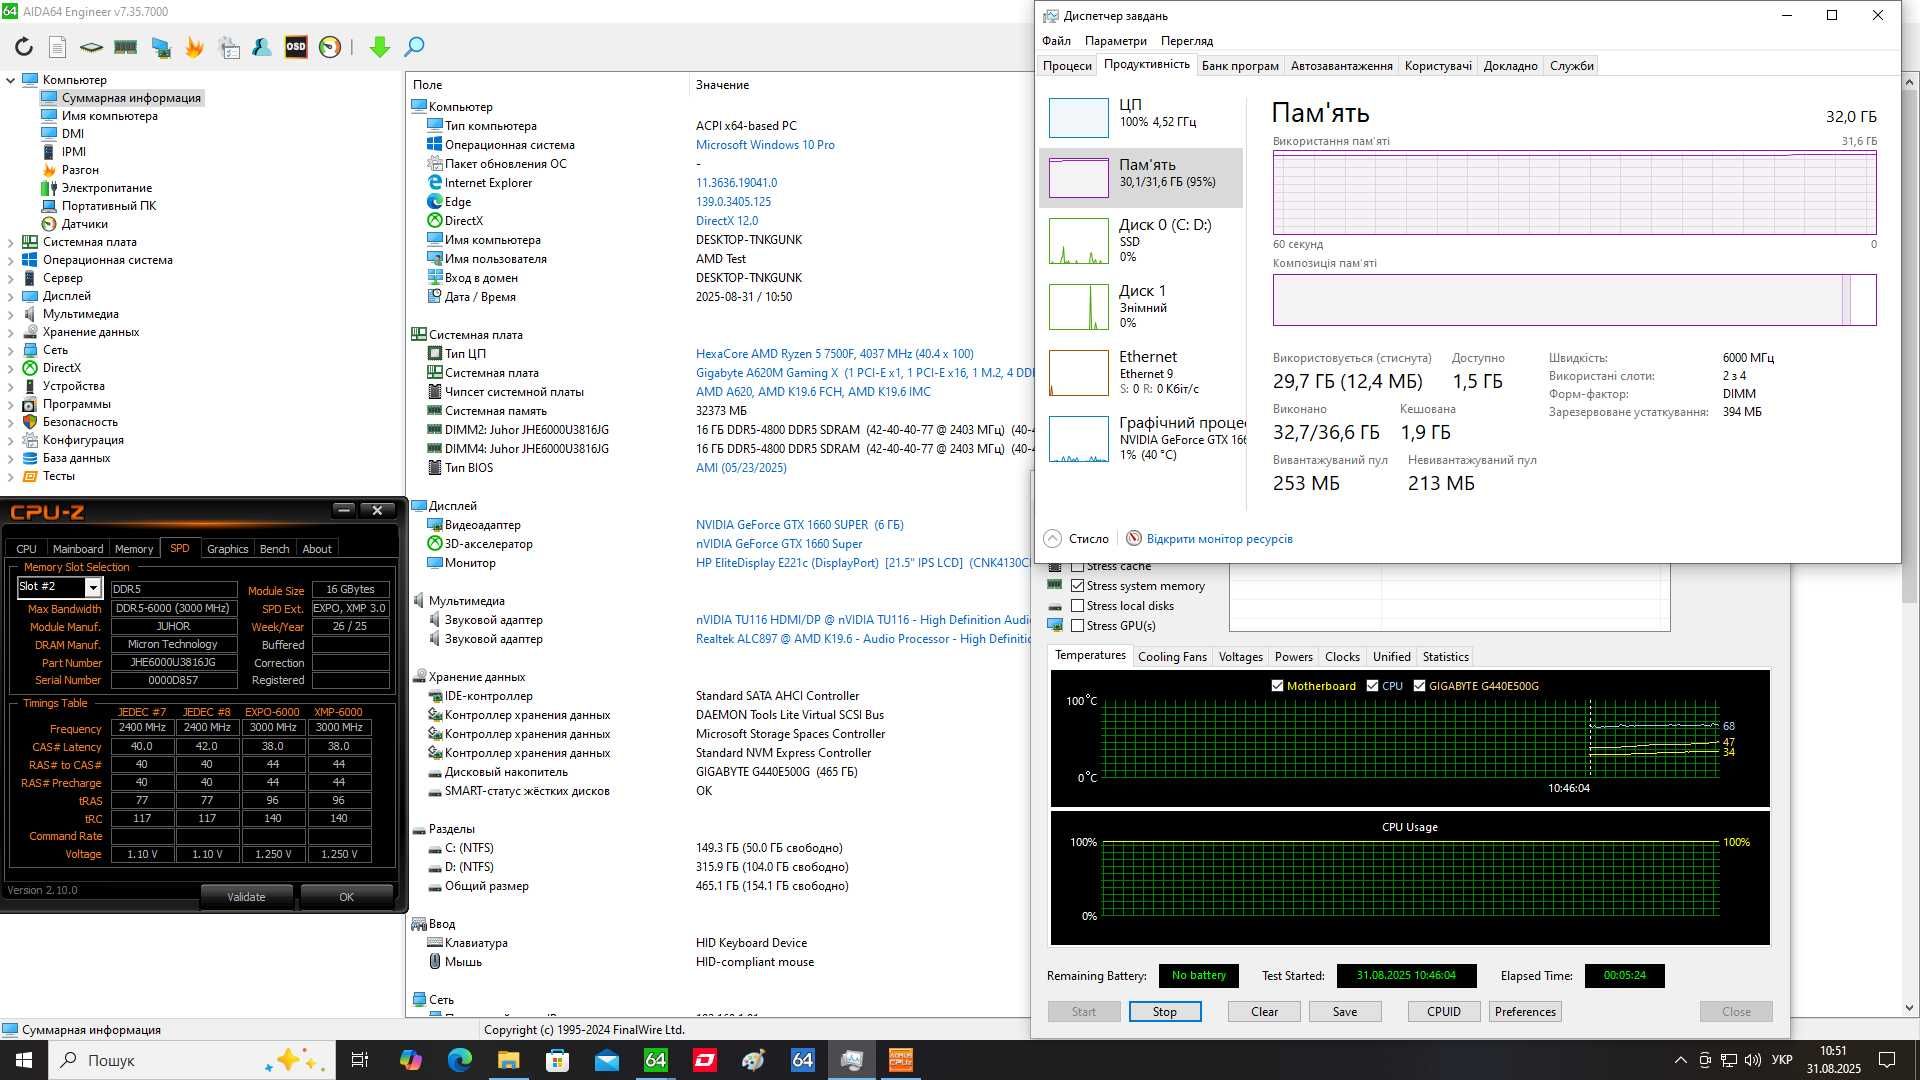Expand the Дисплей tree node

point(11,296)
